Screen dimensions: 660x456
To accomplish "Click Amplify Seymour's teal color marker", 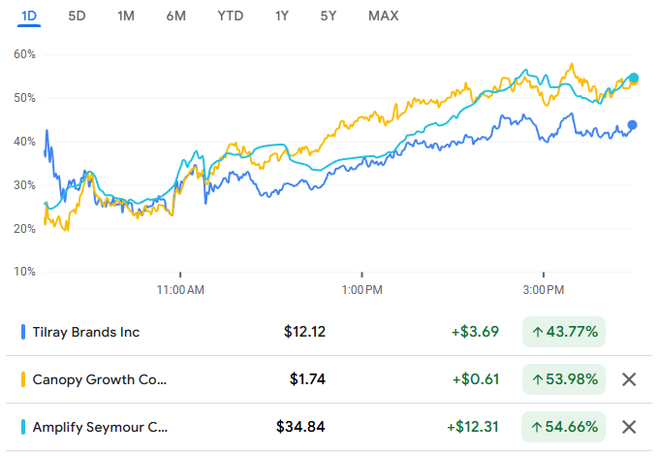I will (23, 428).
